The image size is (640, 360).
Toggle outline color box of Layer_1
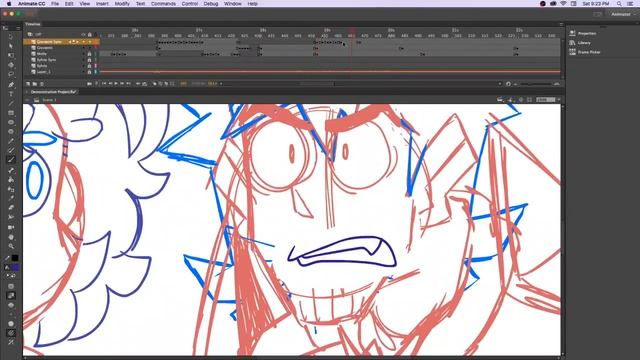pyautogui.click(x=96, y=72)
